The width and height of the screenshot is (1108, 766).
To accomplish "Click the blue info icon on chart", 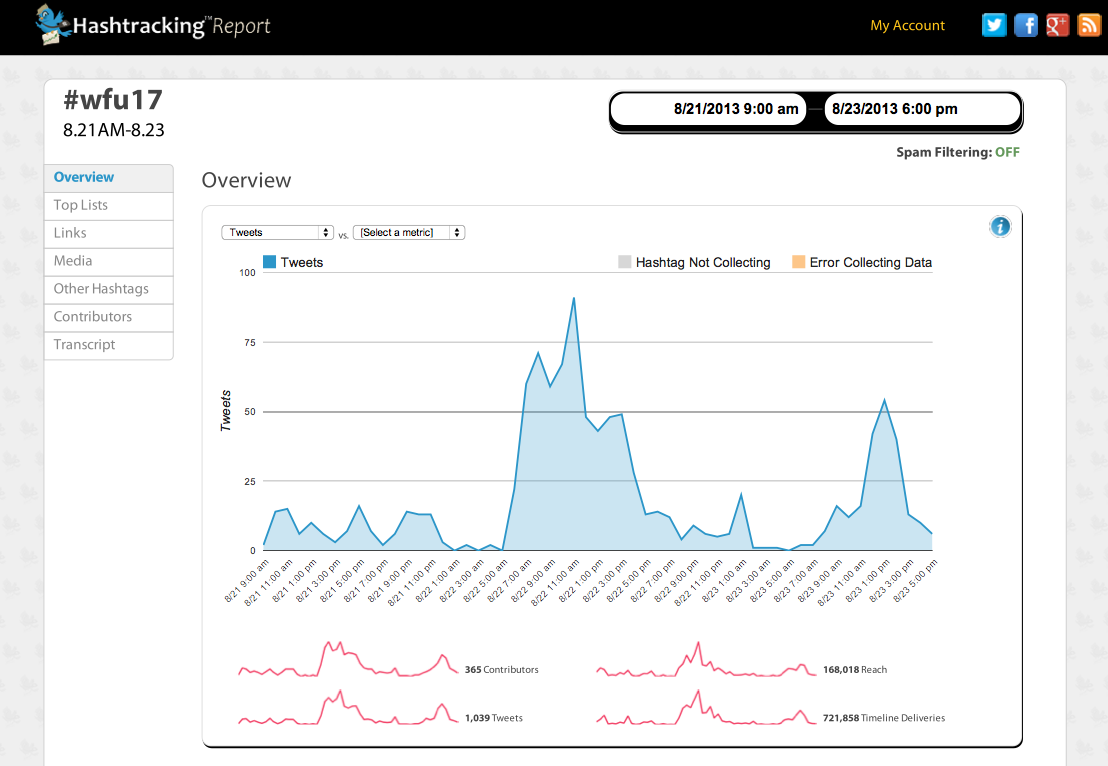I will click(x=1000, y=227).
